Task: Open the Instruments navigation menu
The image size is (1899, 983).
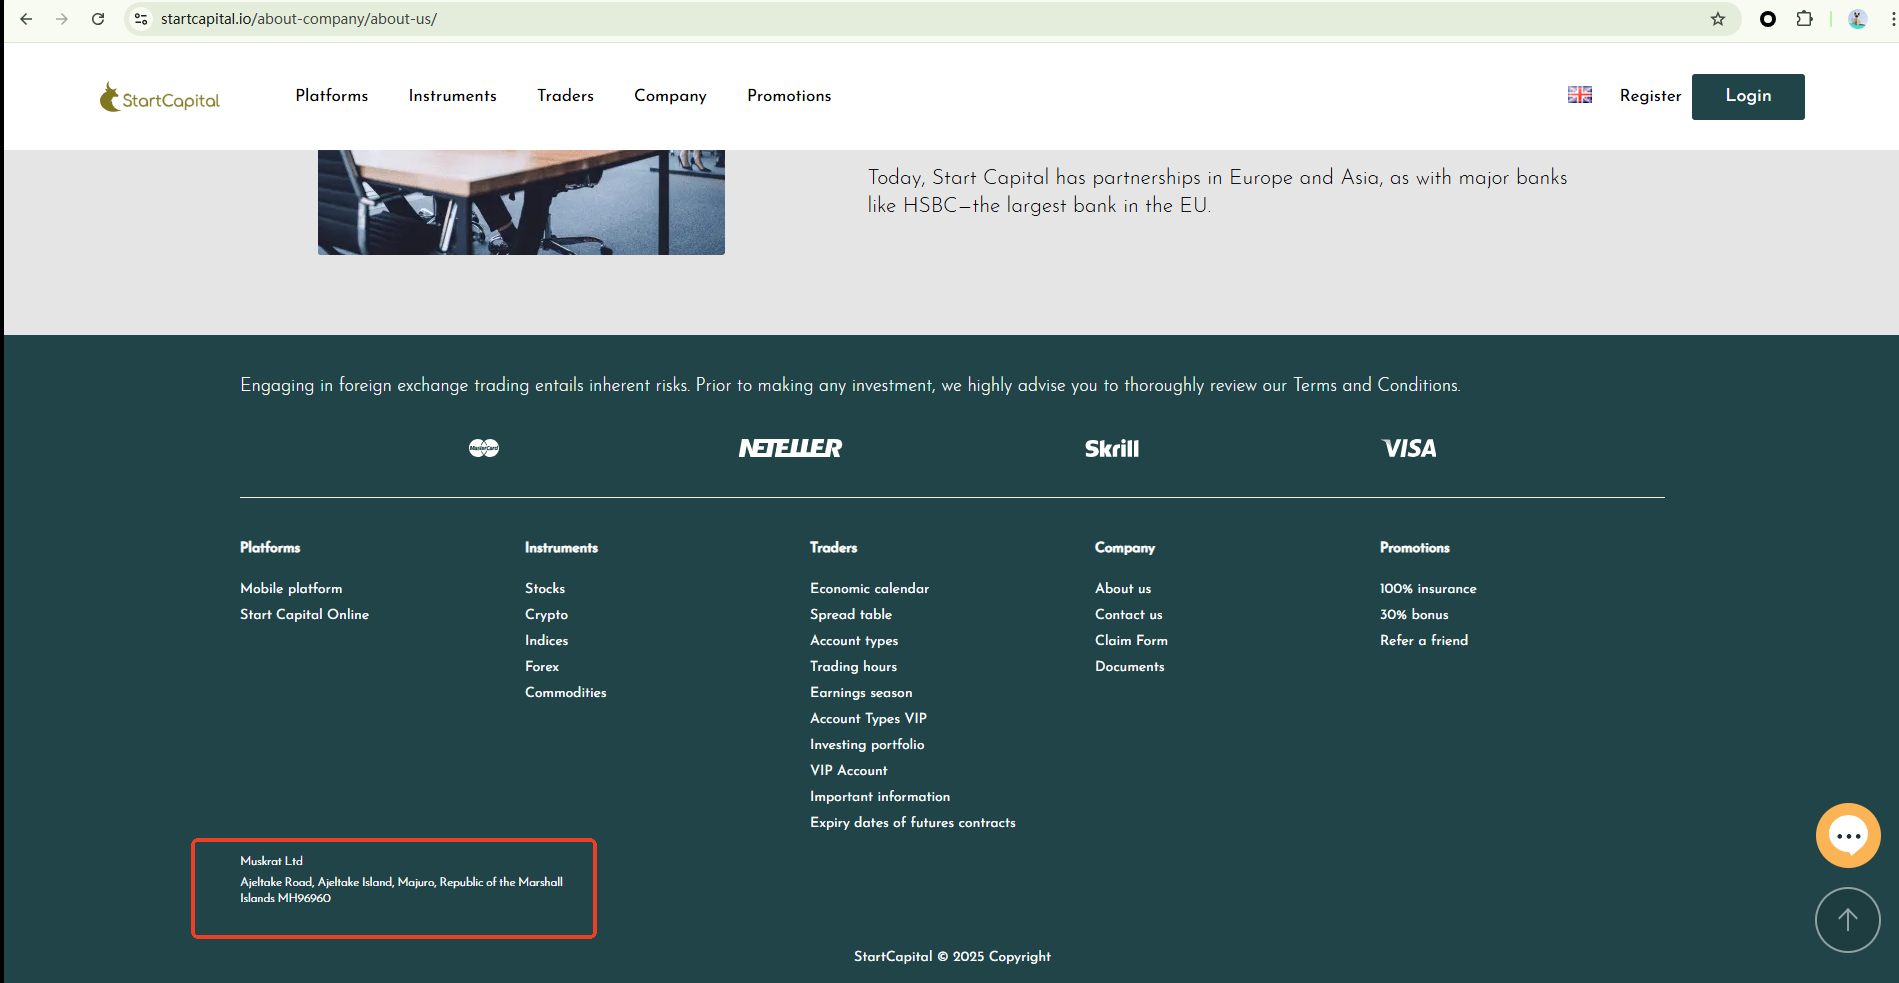Action: tap(452, 96)
